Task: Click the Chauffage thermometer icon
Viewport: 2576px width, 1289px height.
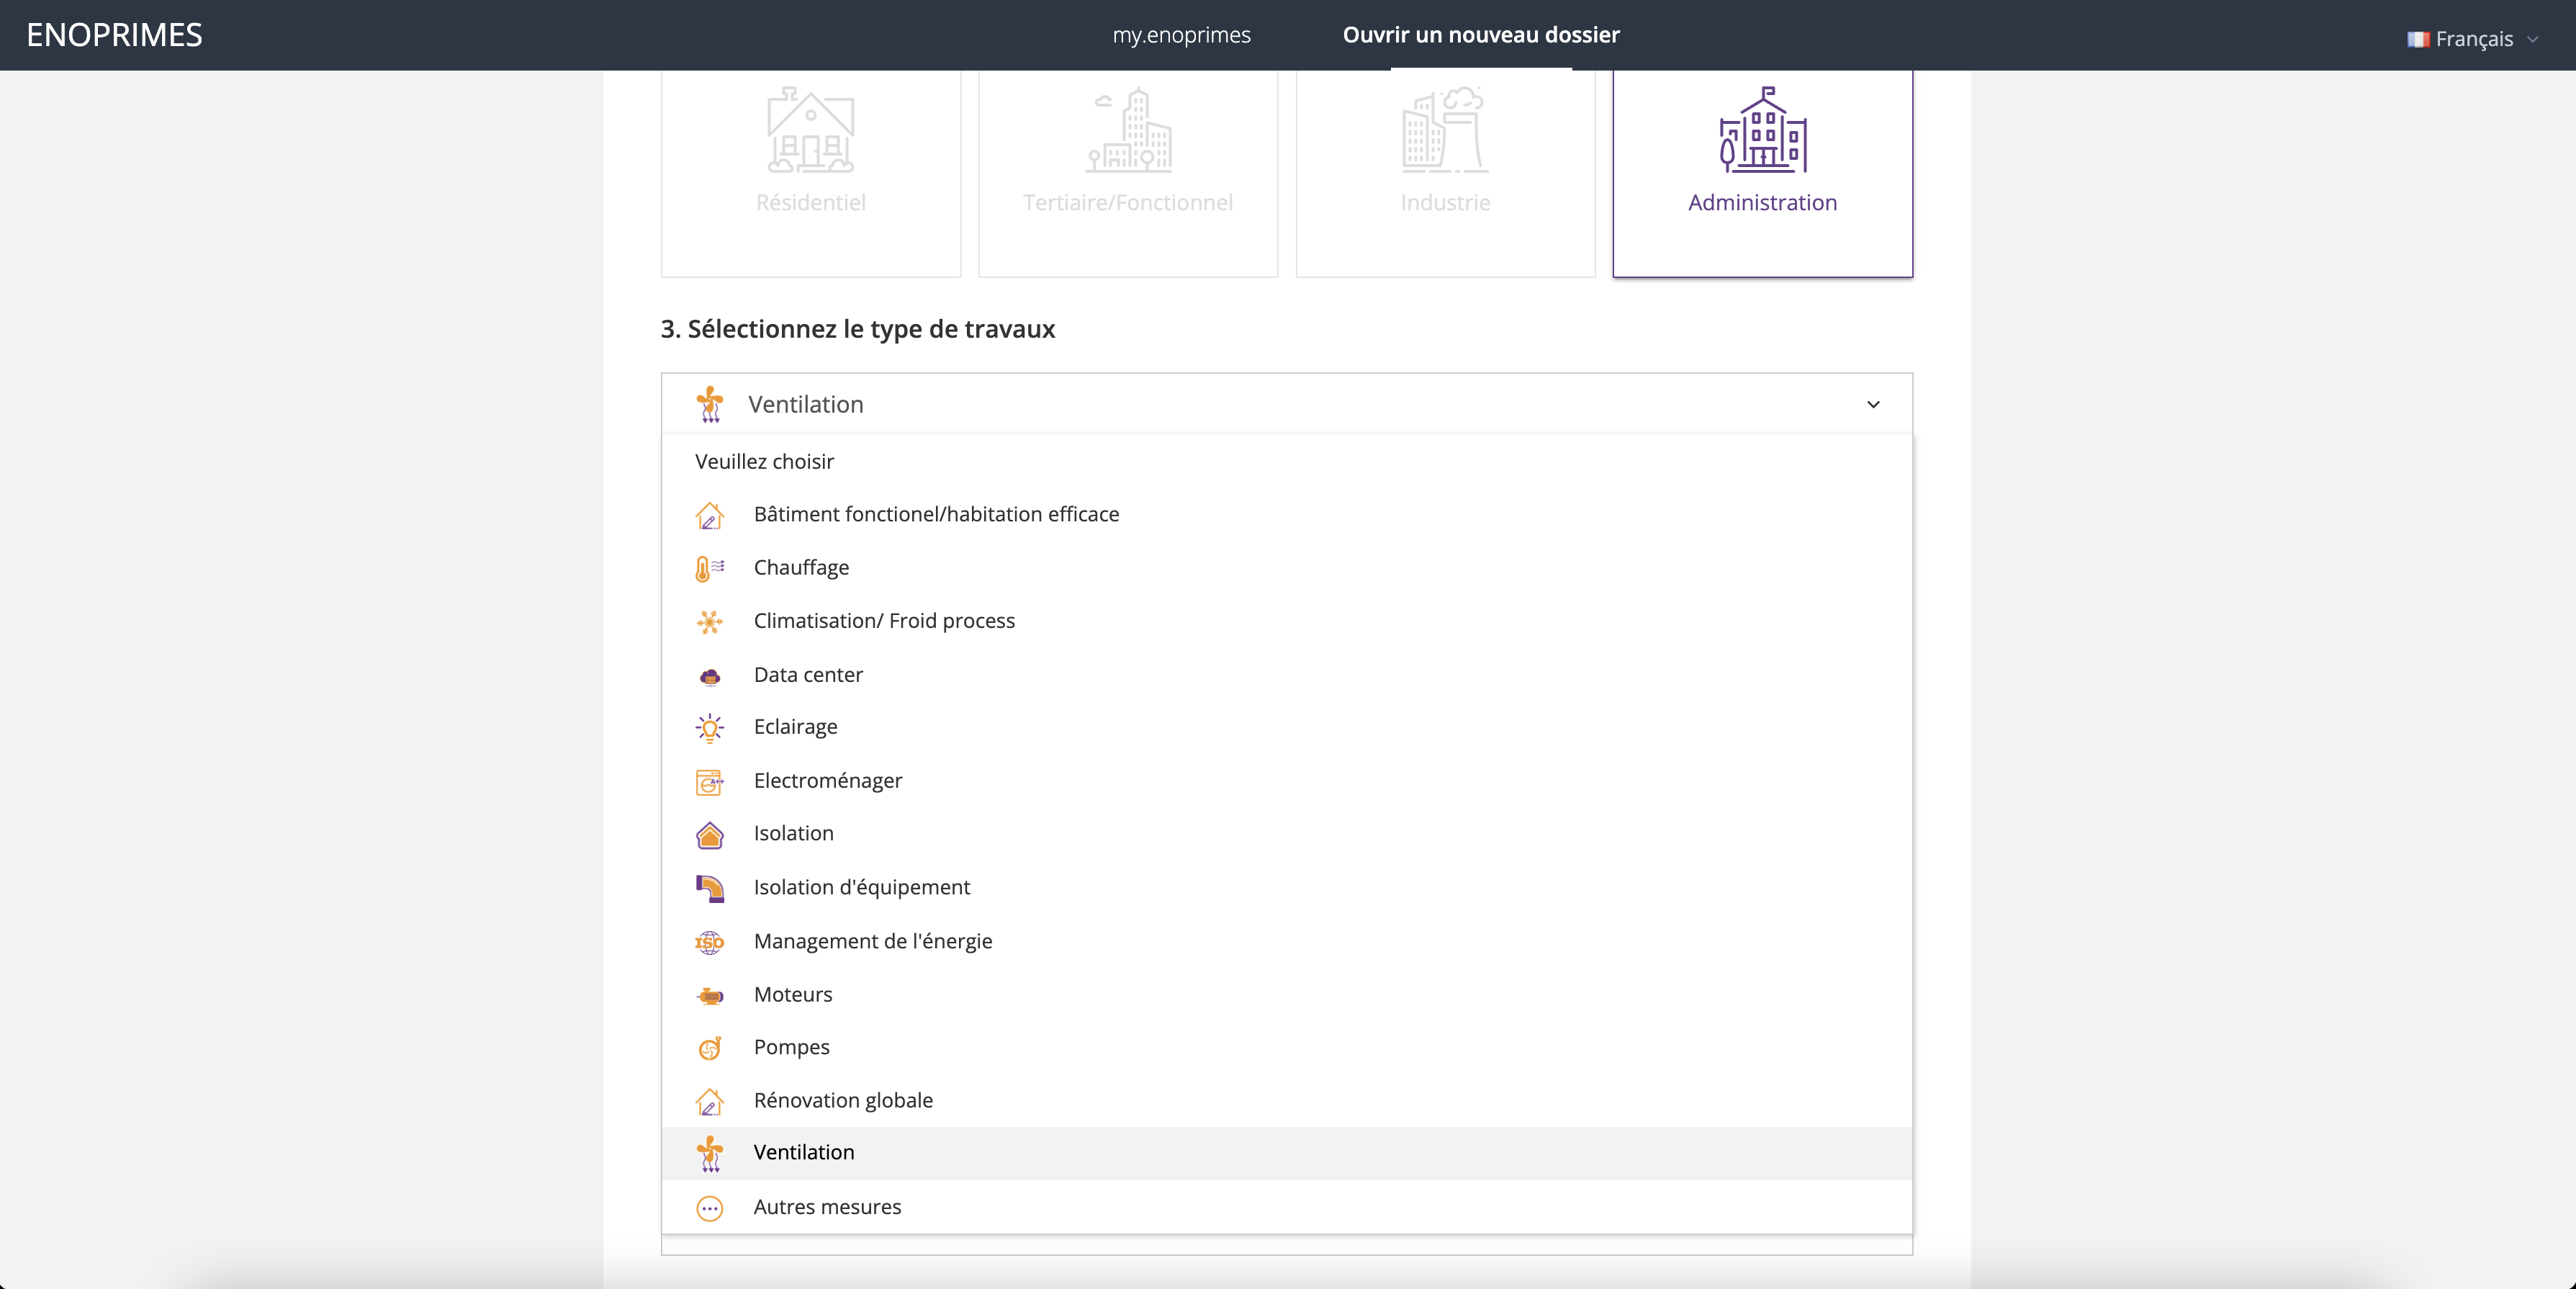Action: click(708, 568)
